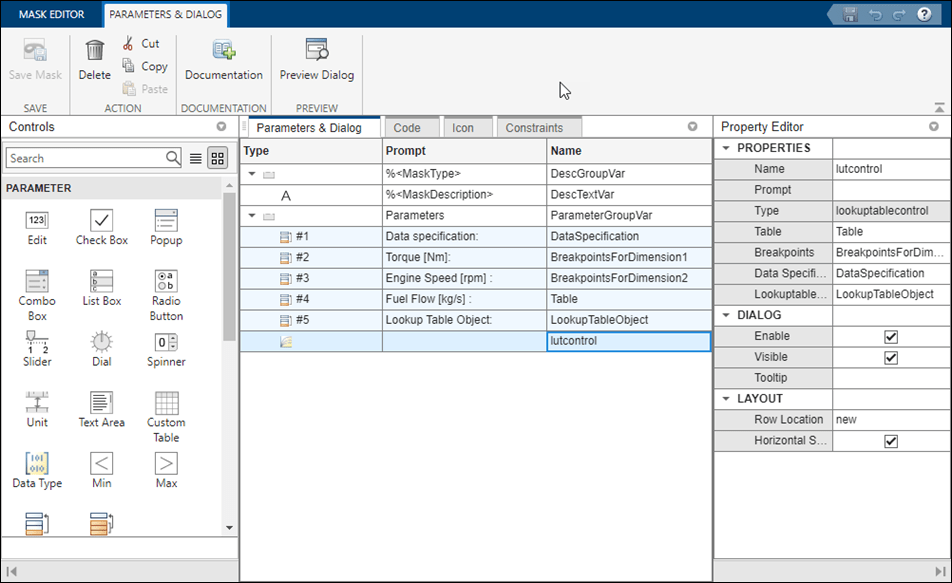Image resolution: width=952 pixels, height=583 pixels.
Task: Open the Mask Editor ribbon tab
Action: click(x=51, y=15)
